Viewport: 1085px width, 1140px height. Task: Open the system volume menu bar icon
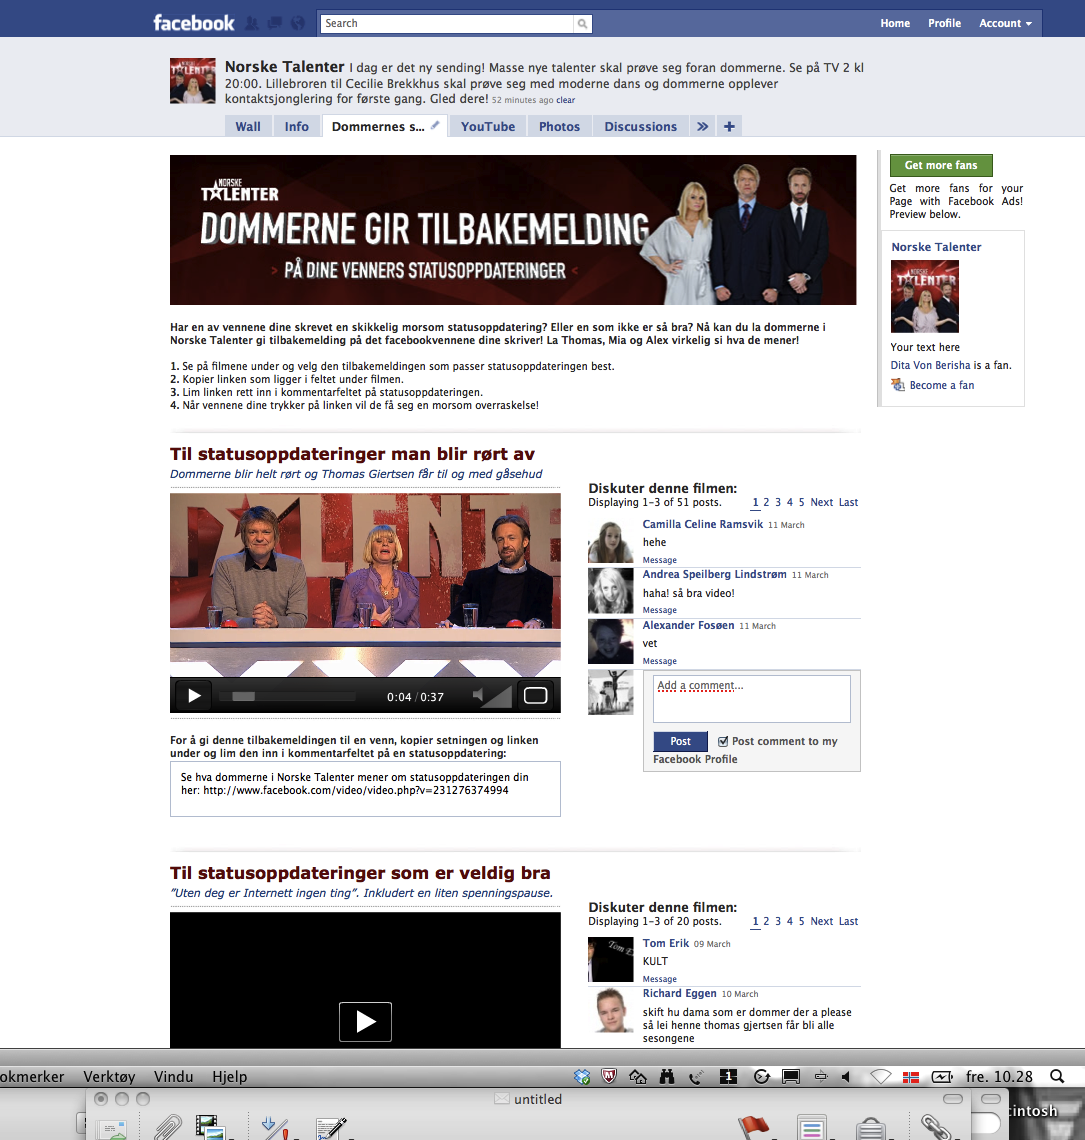tap(846, 1077)
